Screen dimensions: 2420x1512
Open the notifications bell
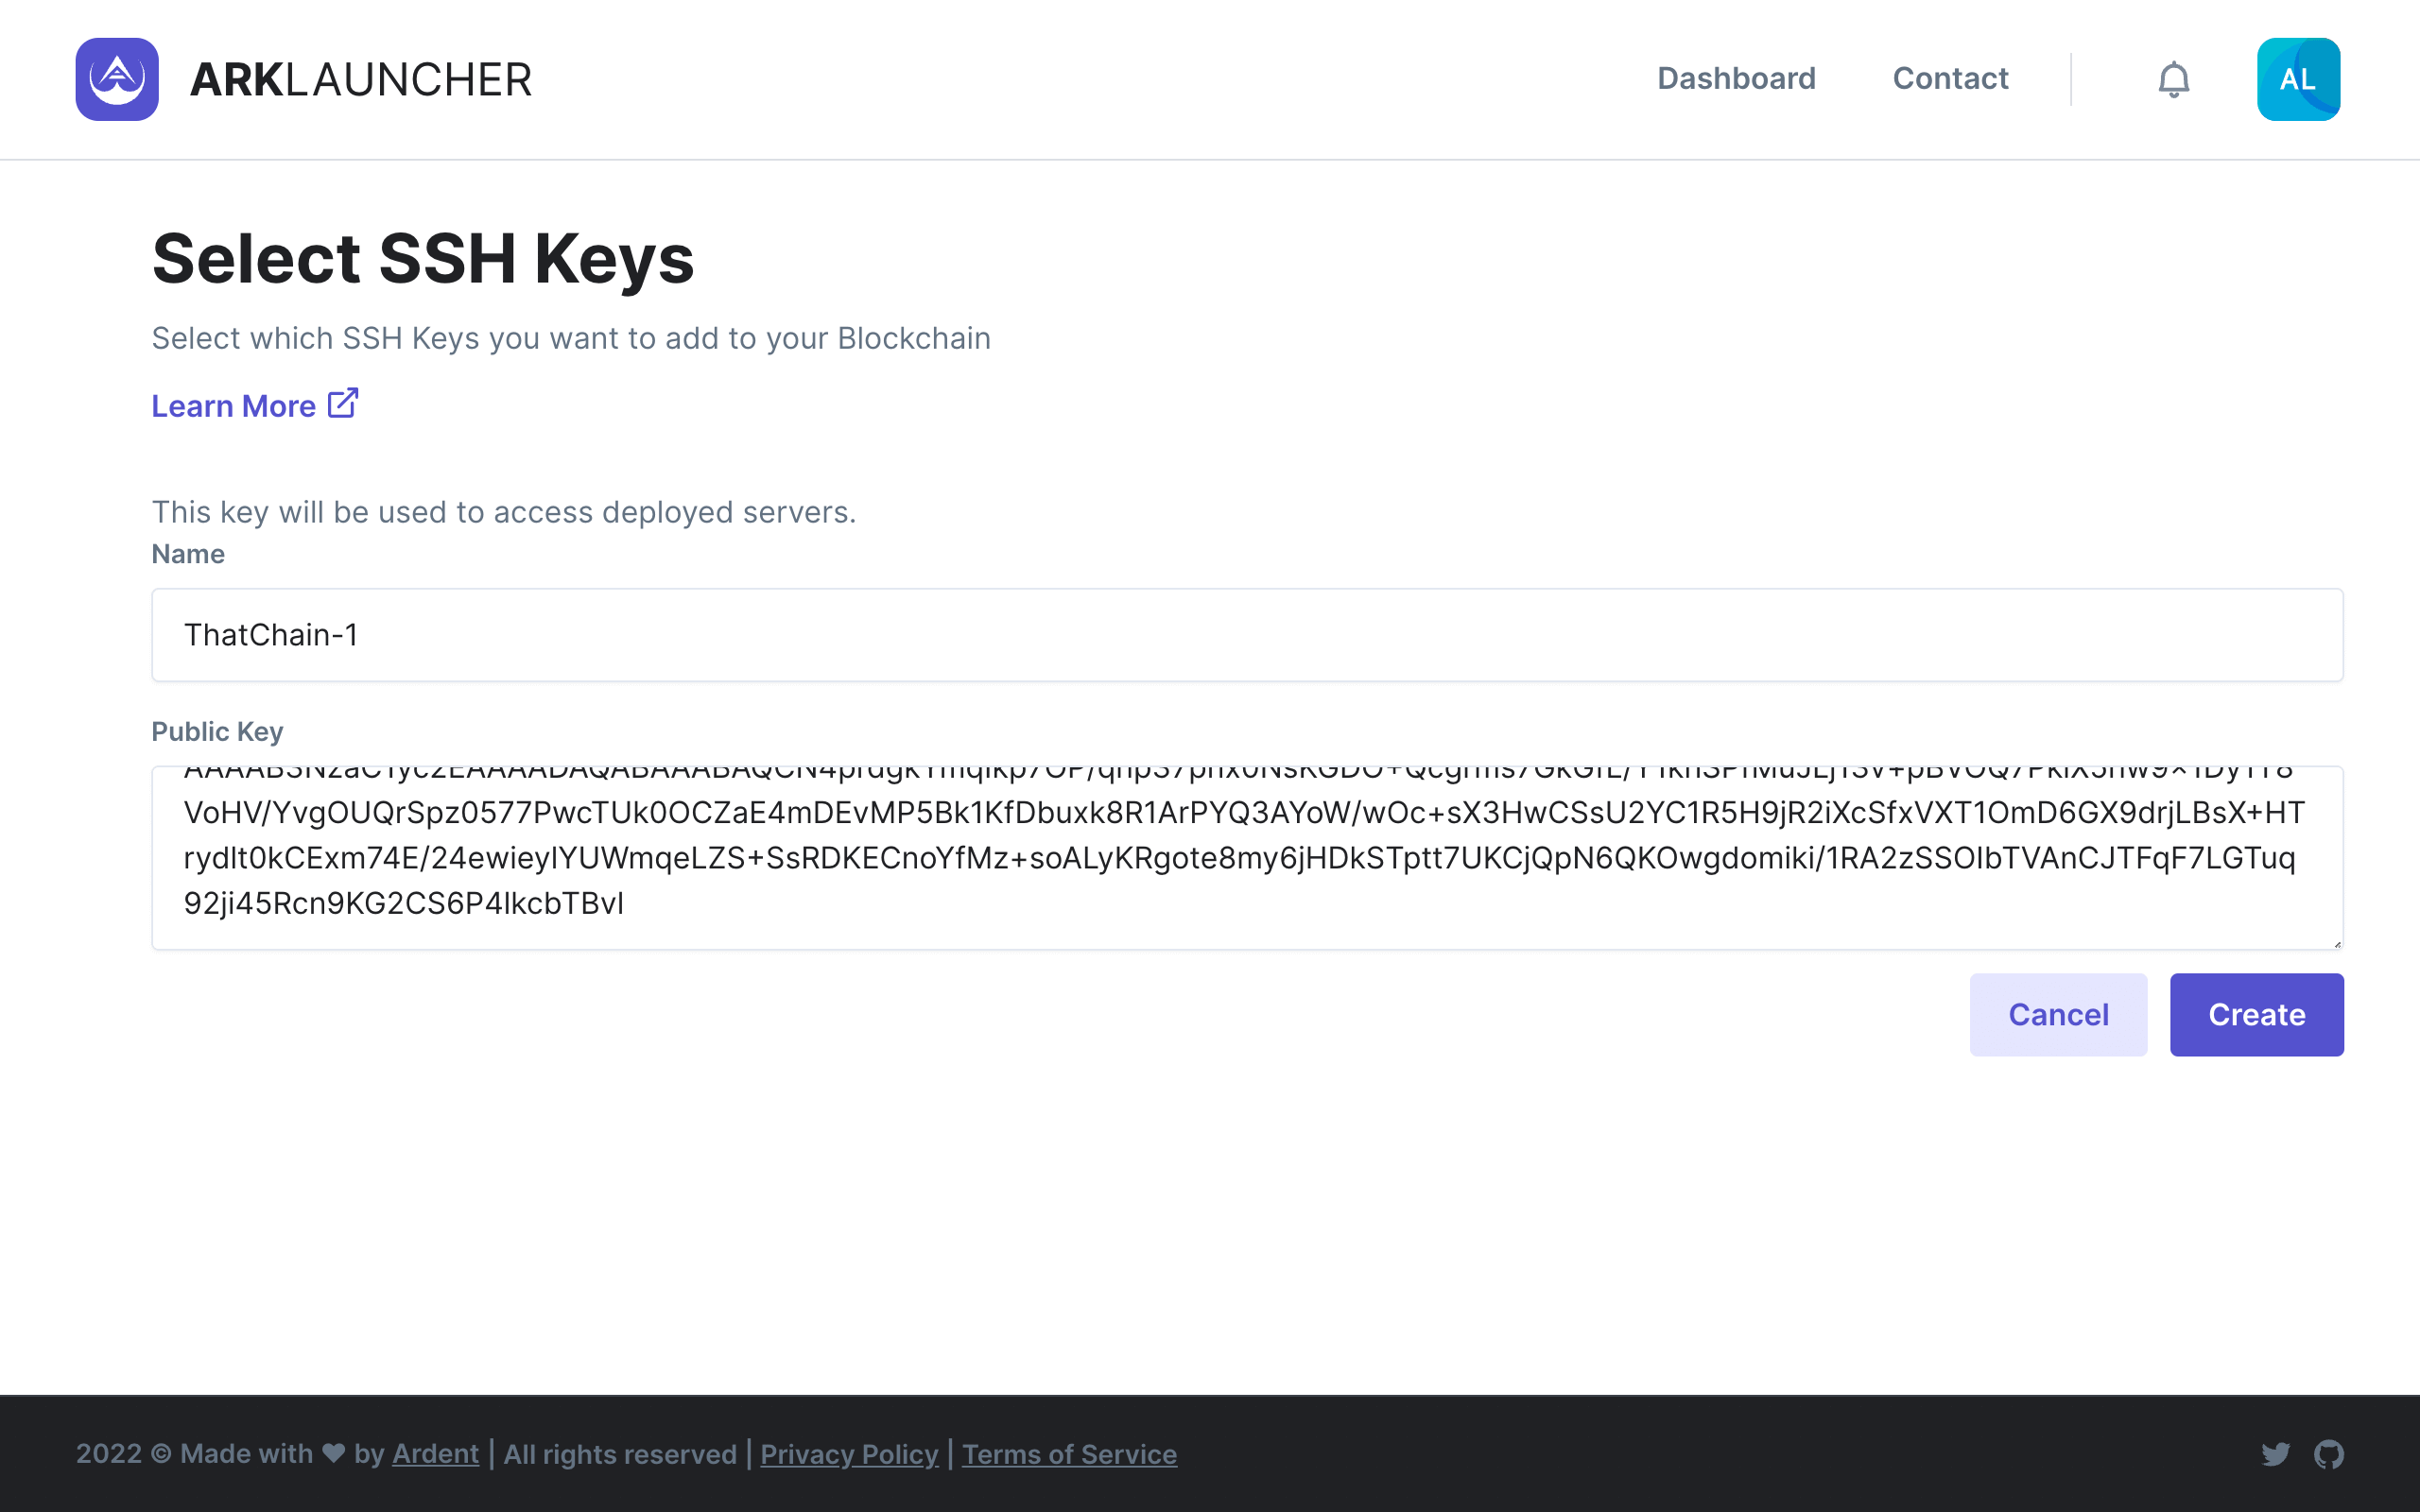(x=2173, y=79)
